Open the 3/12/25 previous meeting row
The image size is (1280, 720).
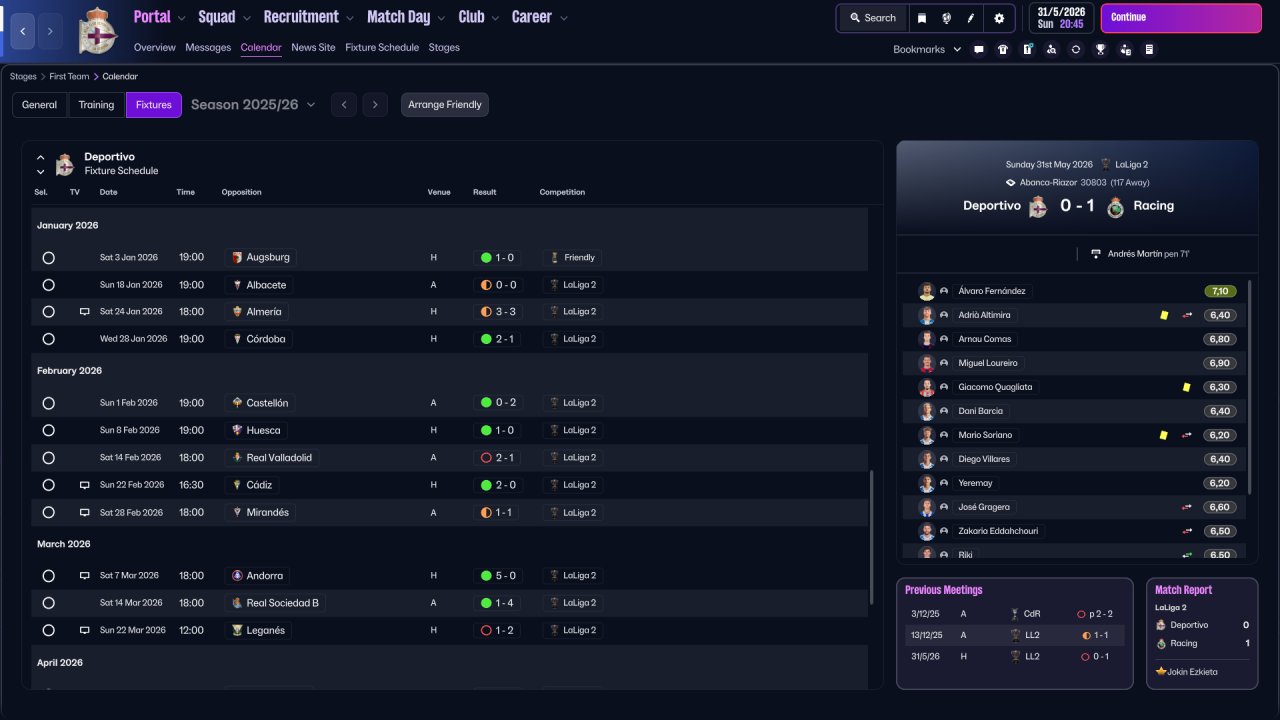point(1014,614)
